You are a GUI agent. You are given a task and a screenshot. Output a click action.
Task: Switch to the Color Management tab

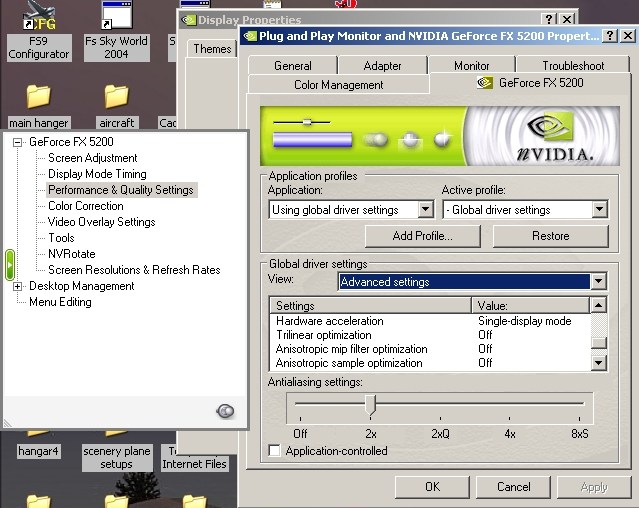click(338, 85)
